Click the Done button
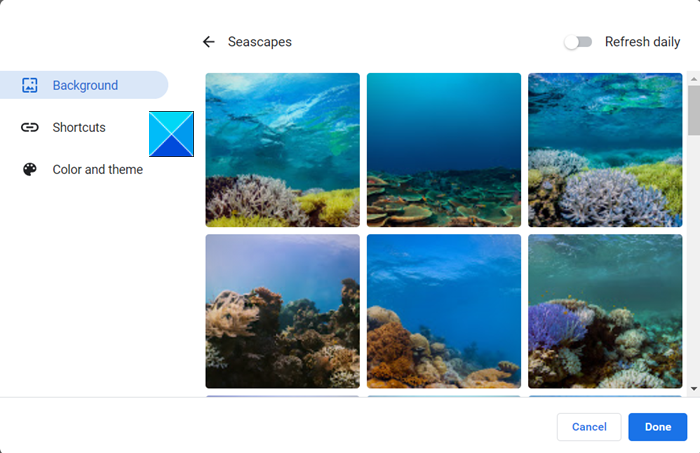The image size is (700, 453). click(658, 427)
